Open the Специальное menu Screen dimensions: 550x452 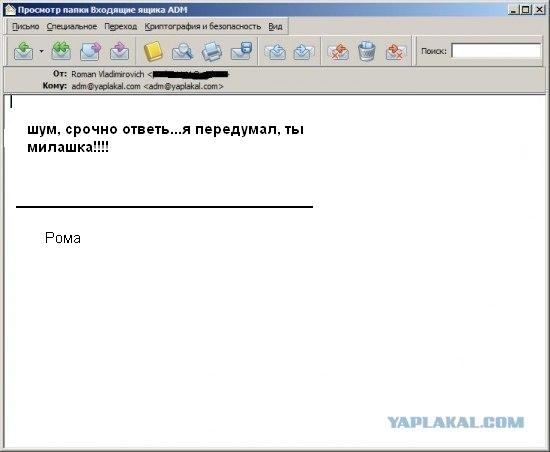pyautogui.click(x=72, y=27)
